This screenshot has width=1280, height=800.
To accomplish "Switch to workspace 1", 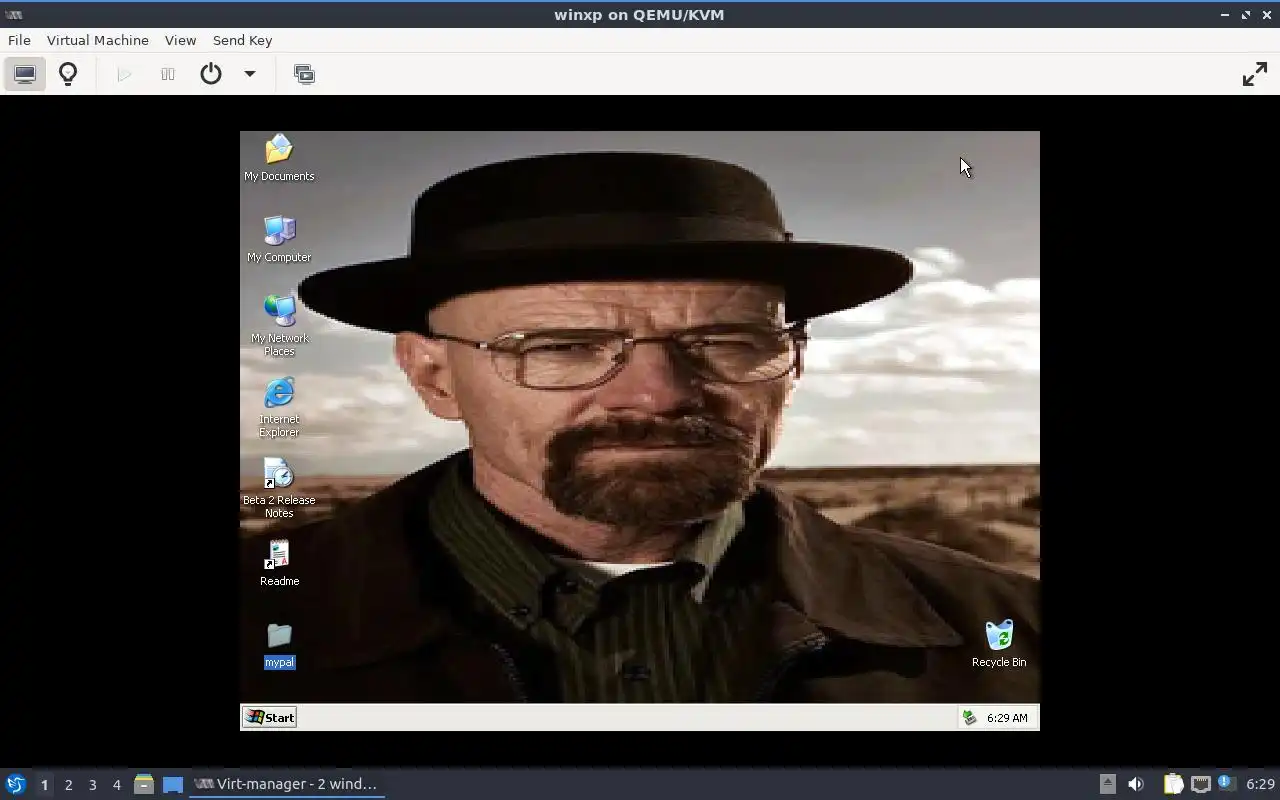I will 44,785.
